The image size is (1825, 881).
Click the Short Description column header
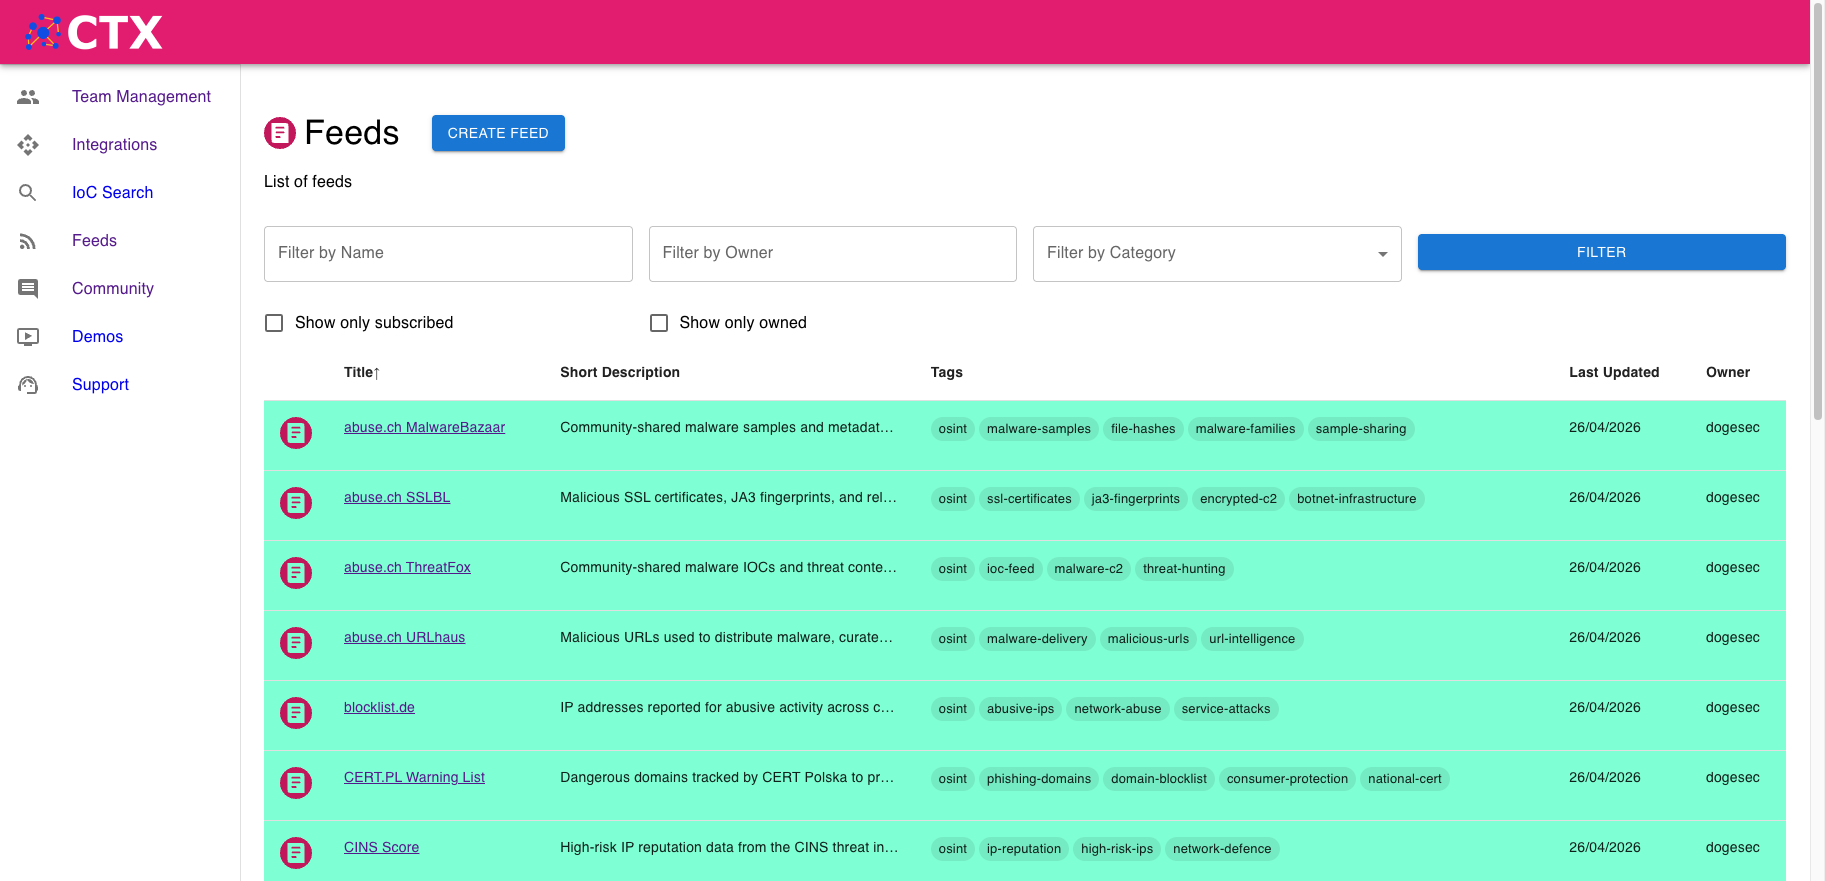620,372
